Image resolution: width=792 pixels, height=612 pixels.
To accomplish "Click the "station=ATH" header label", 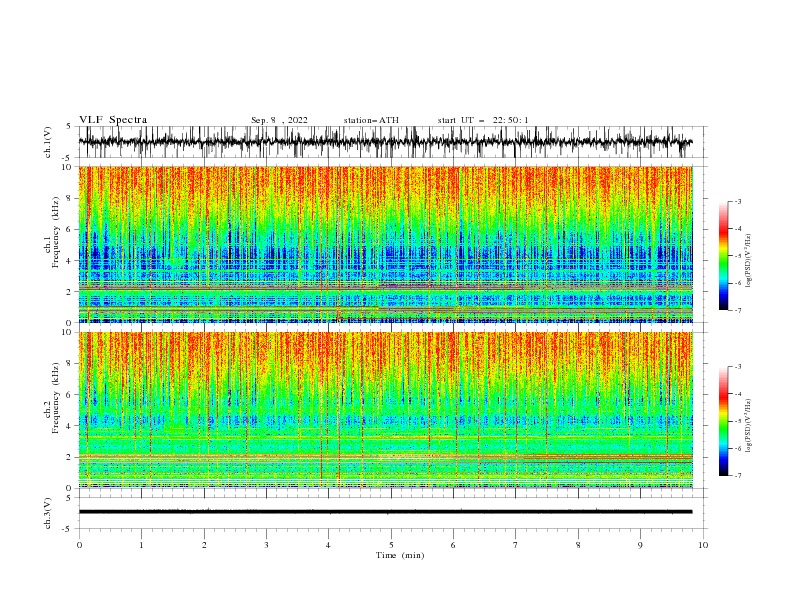I will point(371,120).
